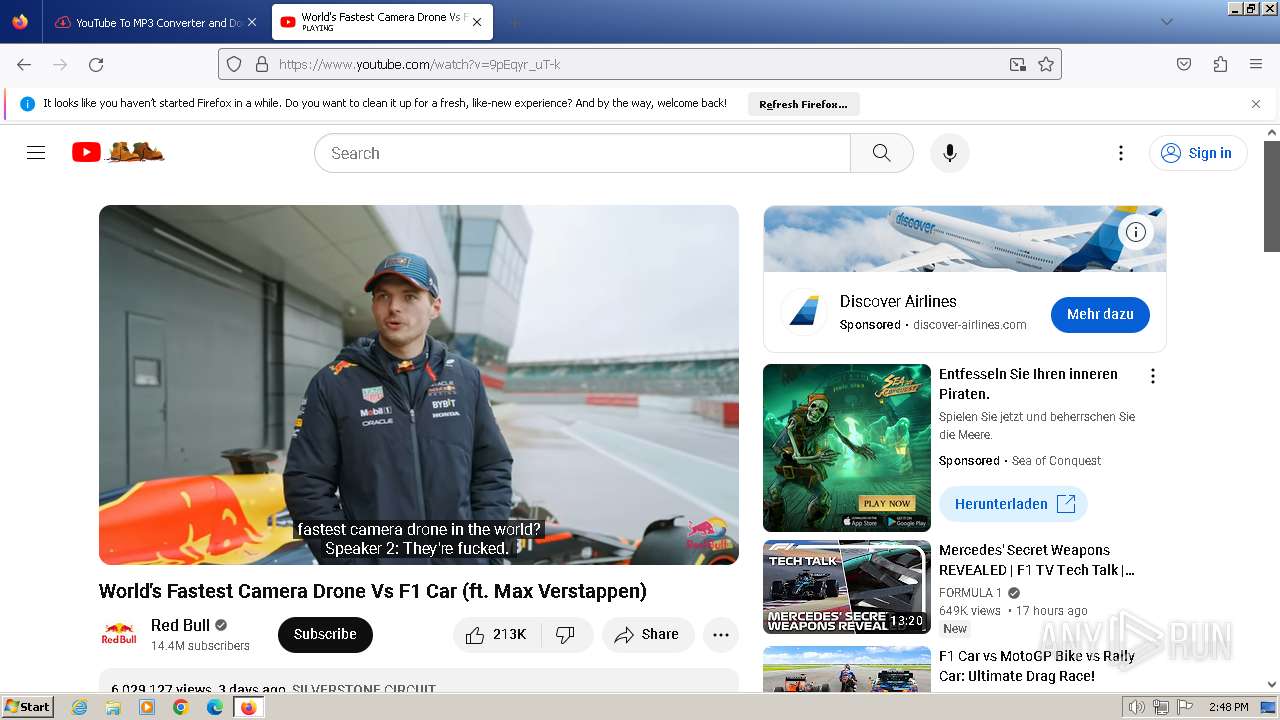
Task: Click the video title heading
Action: click(373, 591)
